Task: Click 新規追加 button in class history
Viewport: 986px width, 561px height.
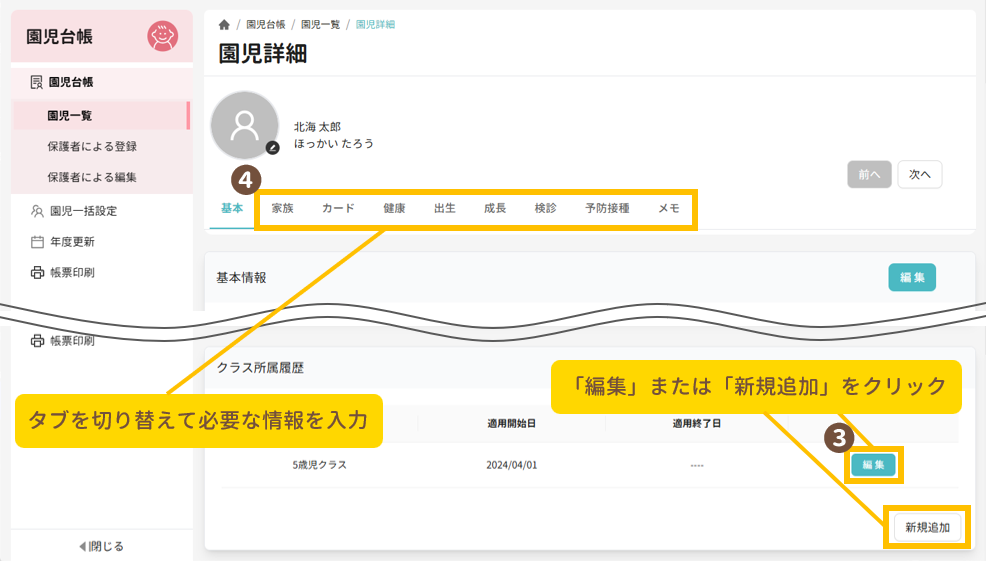Action: [927, 527]
